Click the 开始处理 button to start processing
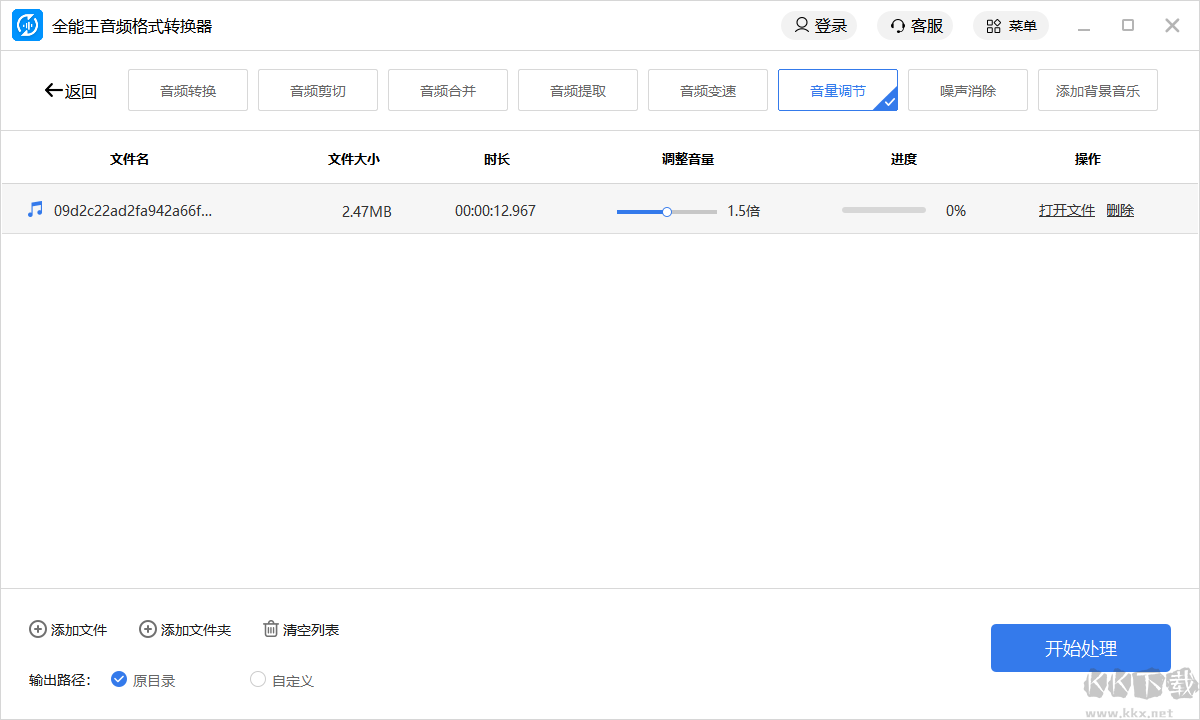The height and width of the screenshot is (720, 1200). coord(1080,647)
